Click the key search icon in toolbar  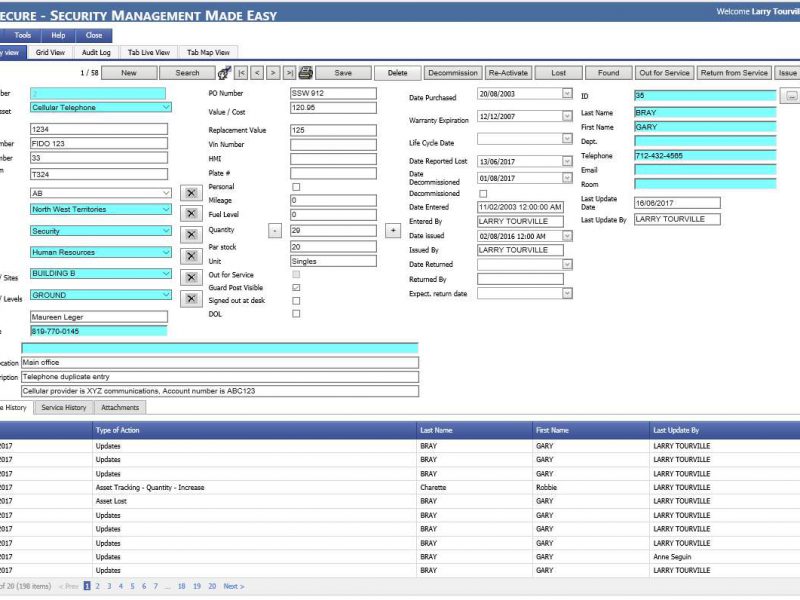224,73
